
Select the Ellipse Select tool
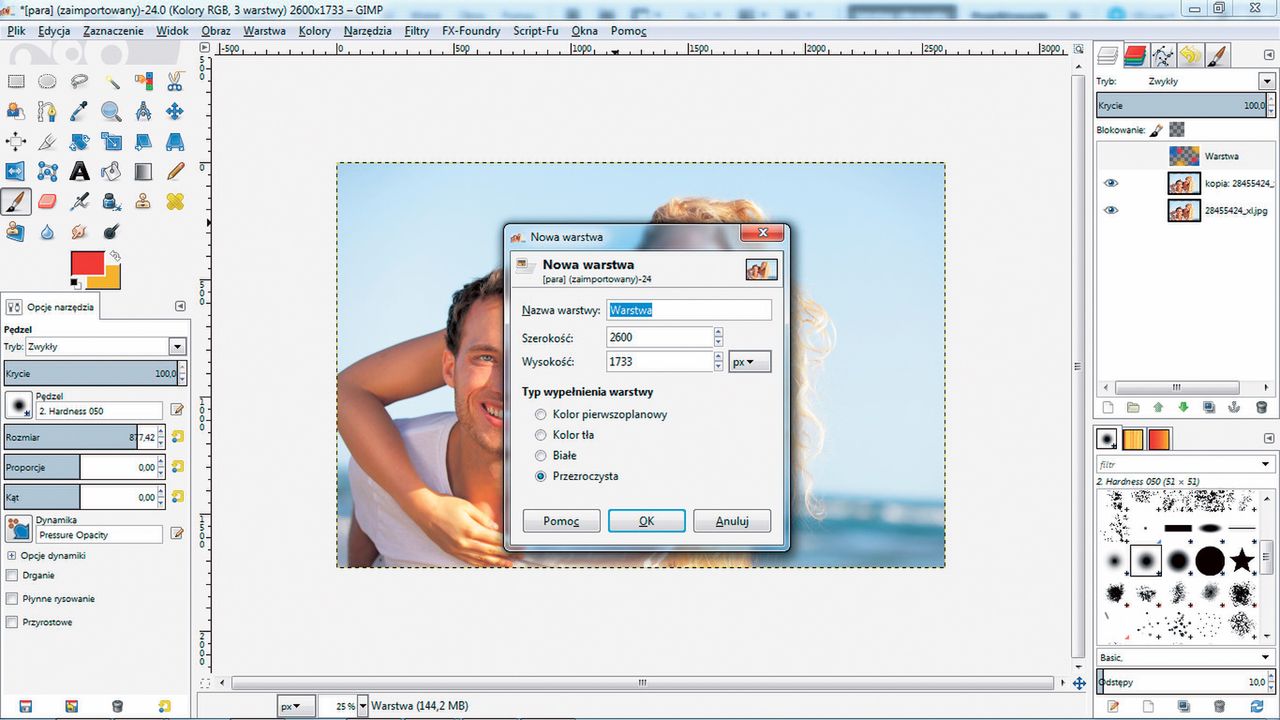pos(47,81)
